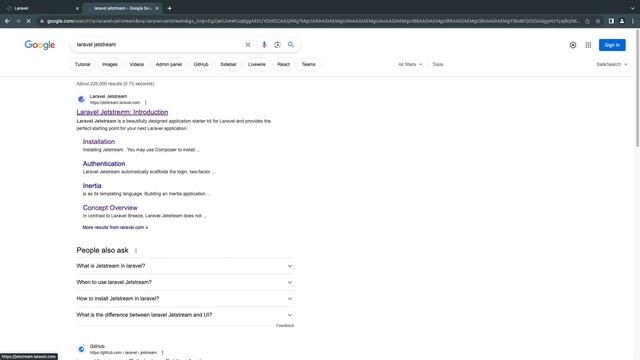The height and width of the screenshot is (360, 640).
Task: Open the tab search chevron
Action: (632, 8)
